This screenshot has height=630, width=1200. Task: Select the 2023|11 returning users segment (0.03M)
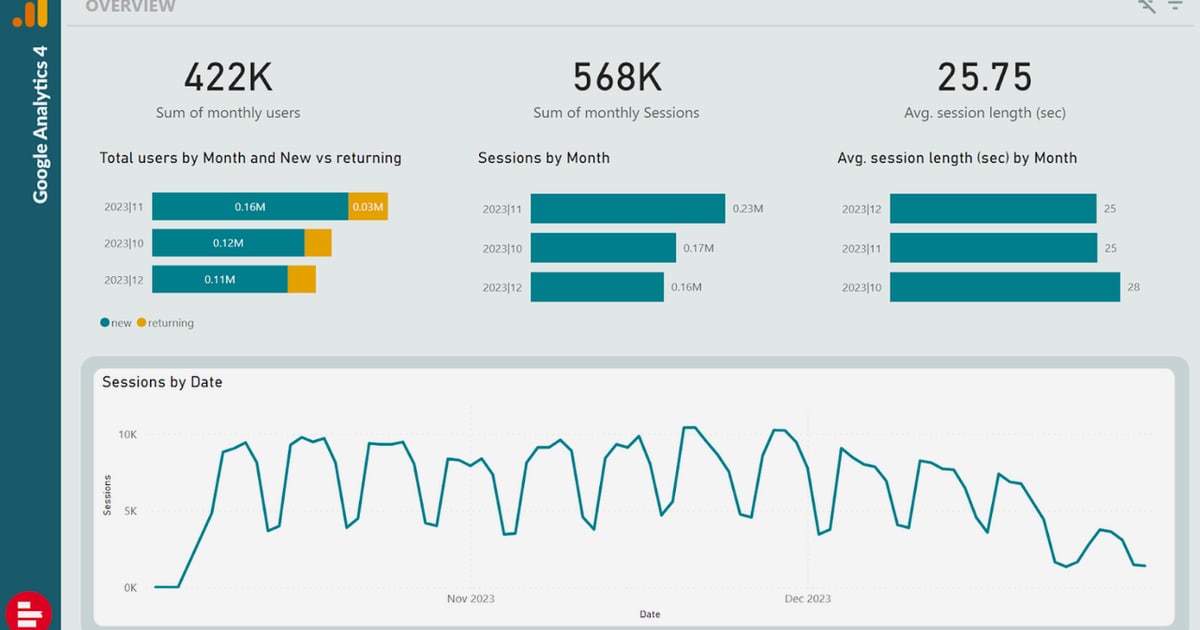[368, 207]
